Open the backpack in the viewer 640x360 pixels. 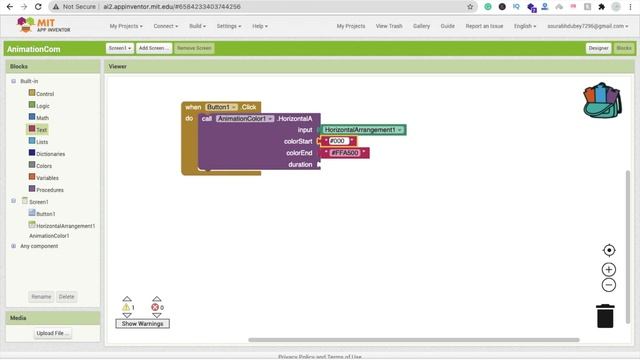coord(602,100)
